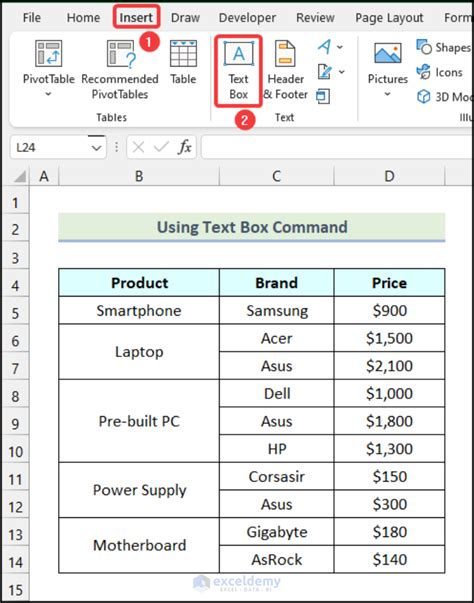The width and height of the screenshot is (474, 603).
Task: Insert a Table
Action: (183, 62)
